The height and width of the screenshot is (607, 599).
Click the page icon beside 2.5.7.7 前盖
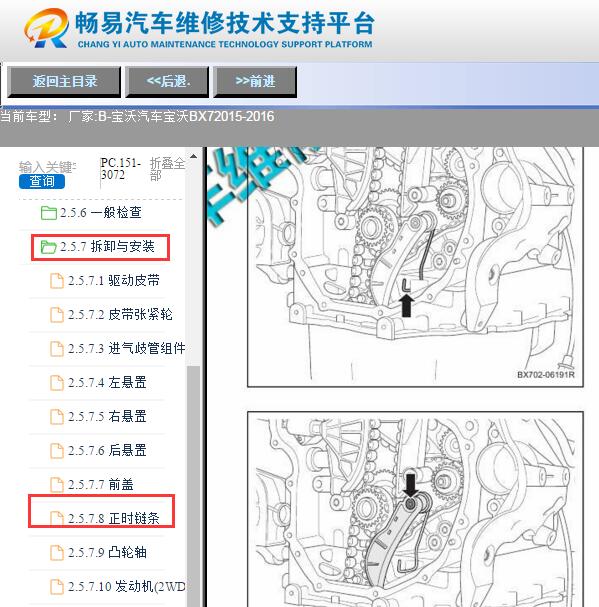57,485
